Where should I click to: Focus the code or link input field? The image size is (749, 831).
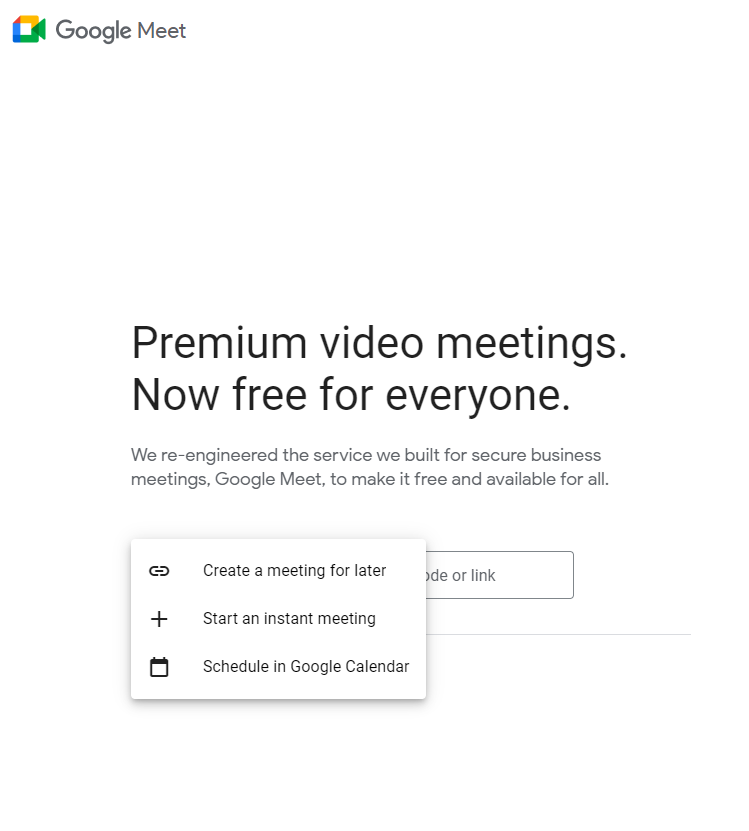tap(499, 575)
